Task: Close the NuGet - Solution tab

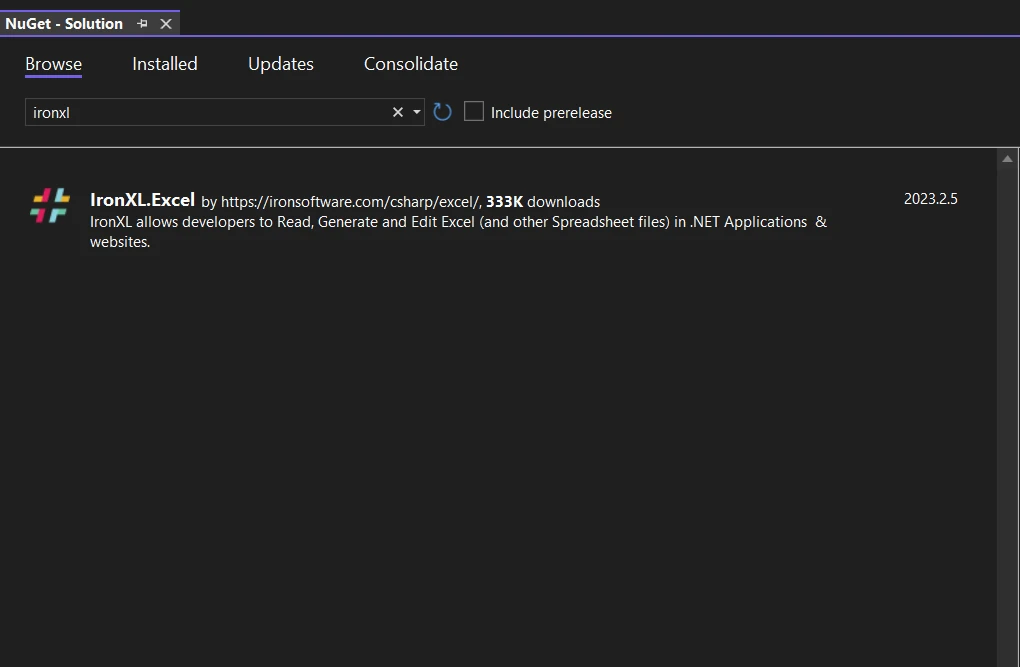Action: tap(166, 23)
